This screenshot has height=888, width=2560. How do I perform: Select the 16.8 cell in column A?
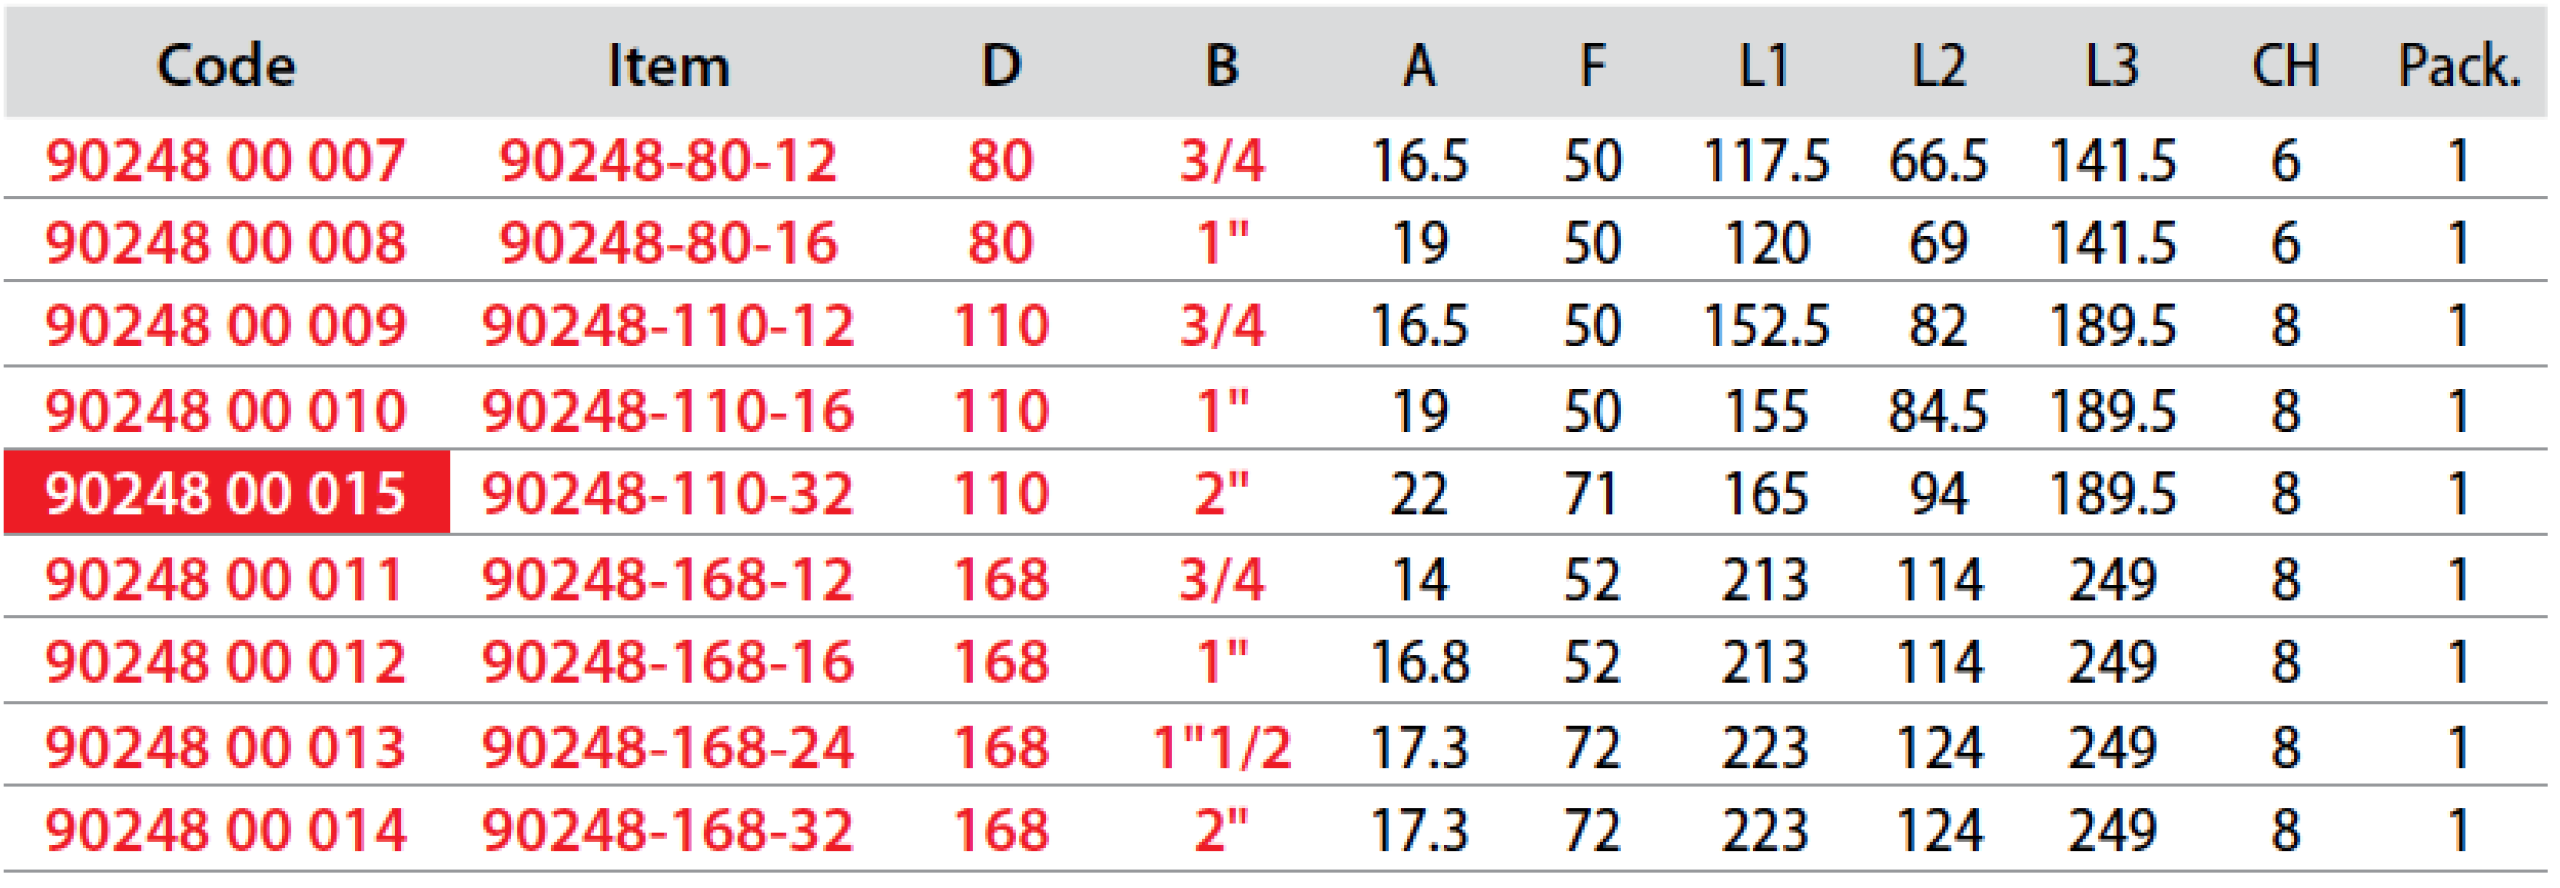pyautogui.click(x=1419, y=662)
